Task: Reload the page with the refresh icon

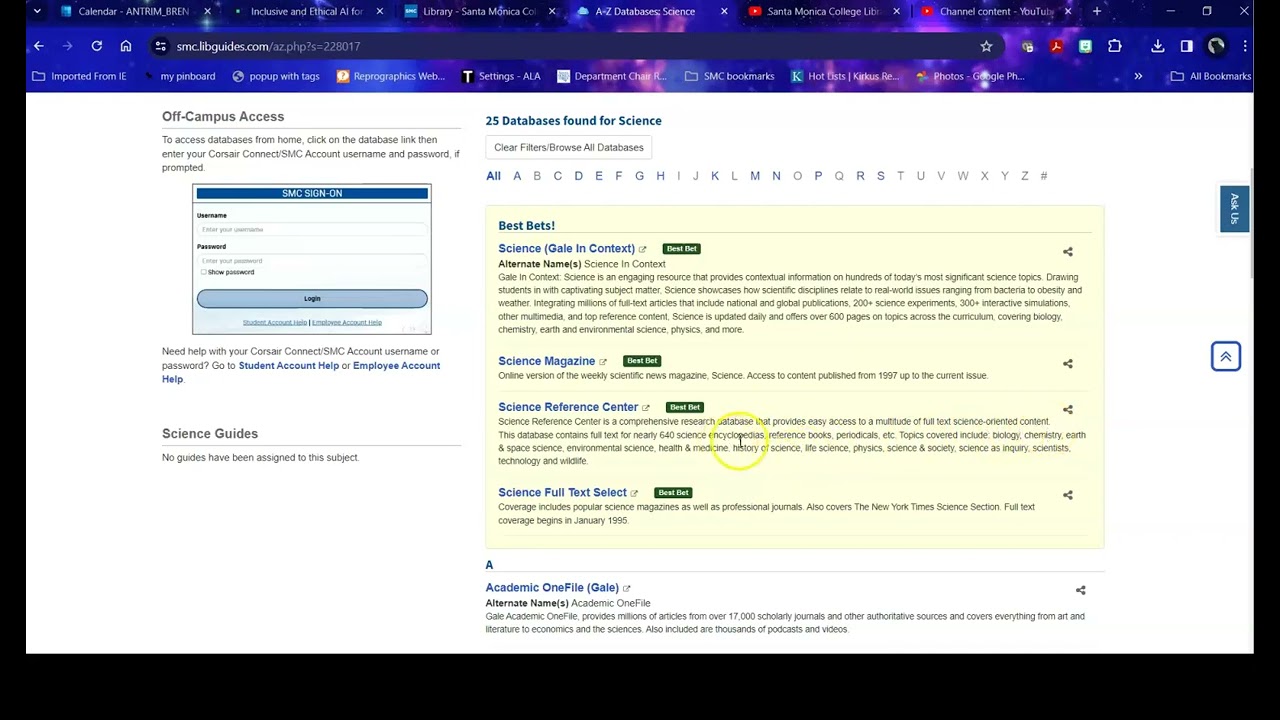Action: [x=97, y=46]
